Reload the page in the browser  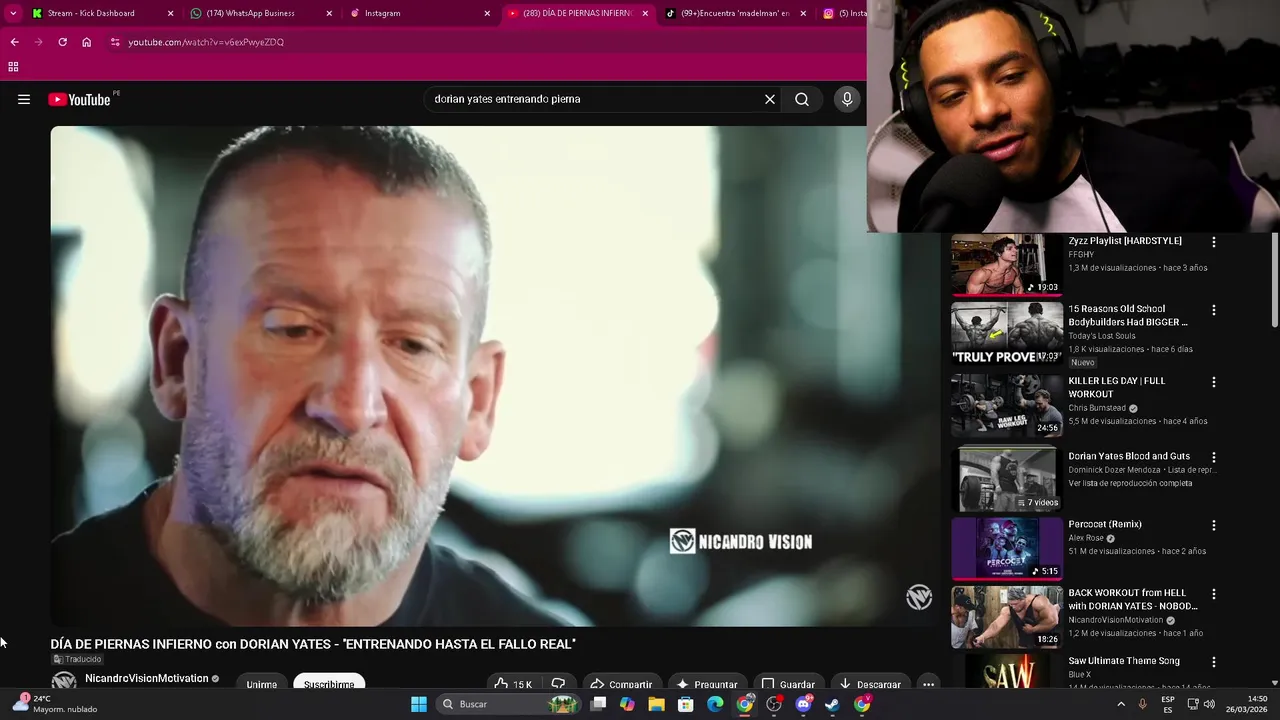coord(62,42)
